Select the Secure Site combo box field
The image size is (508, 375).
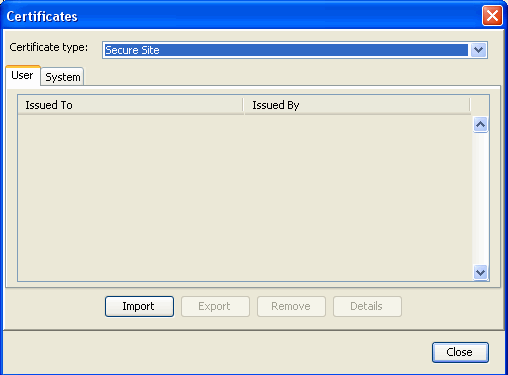pos(295,50)
